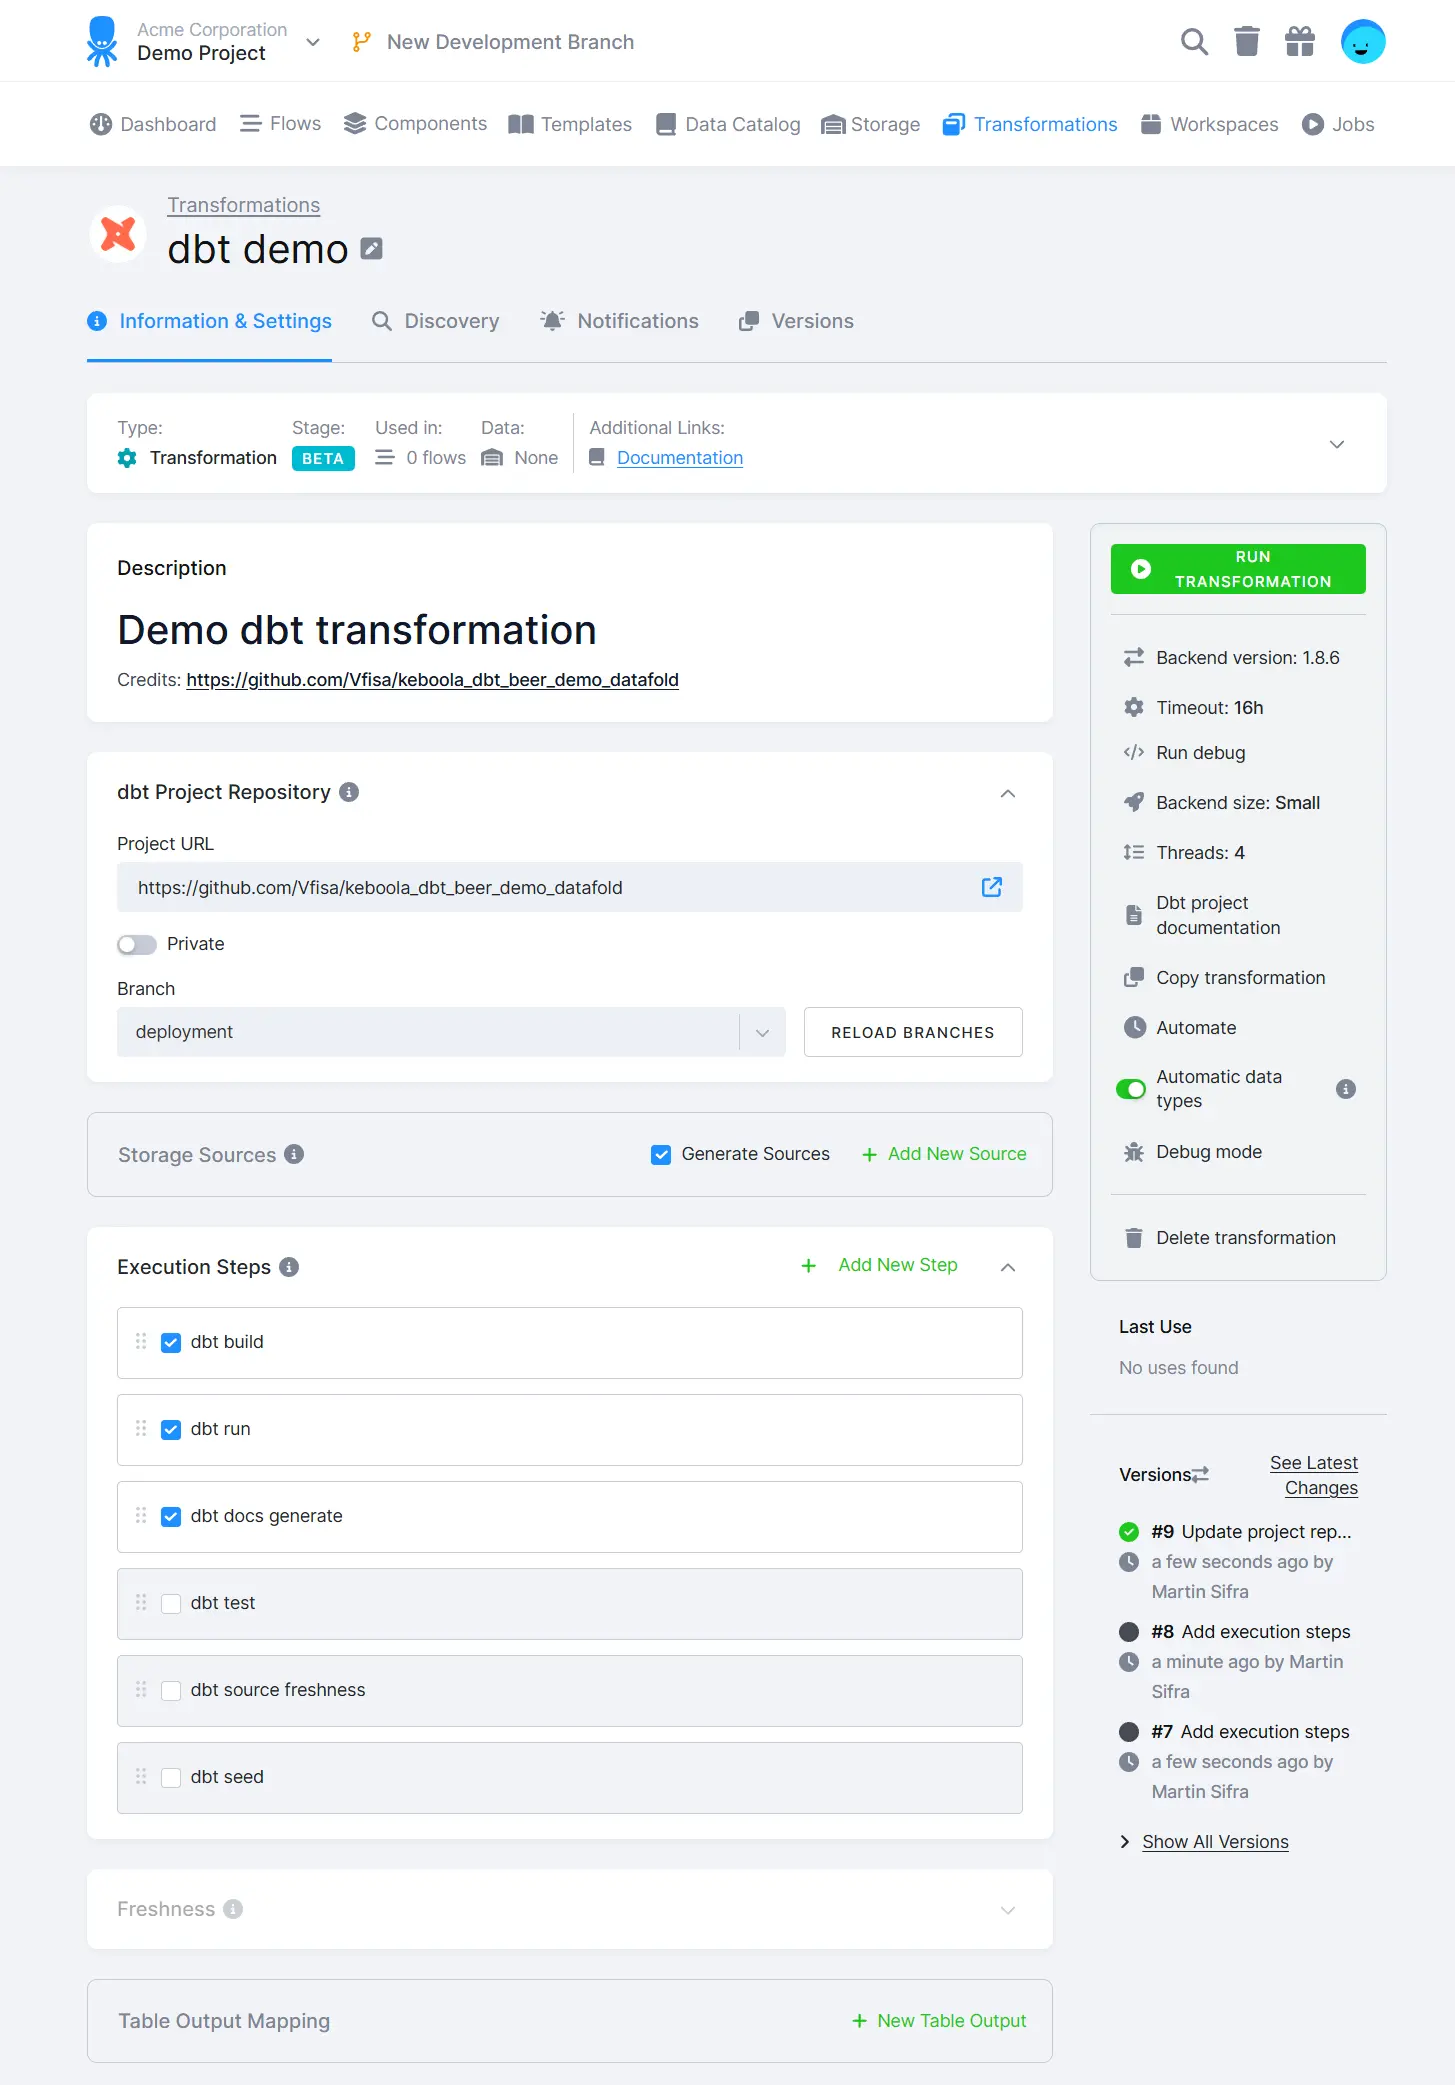Disable the Automatic data types toggle
This screenshot has width=1455, height=2085.
(x=1131, y=1089)
